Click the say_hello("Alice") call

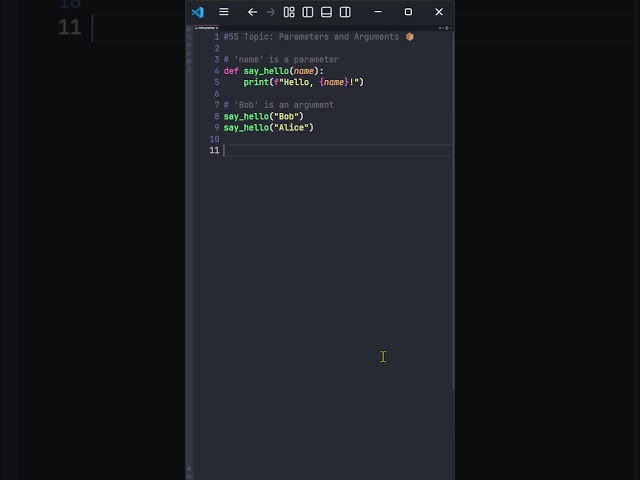[x=269, y=128]
